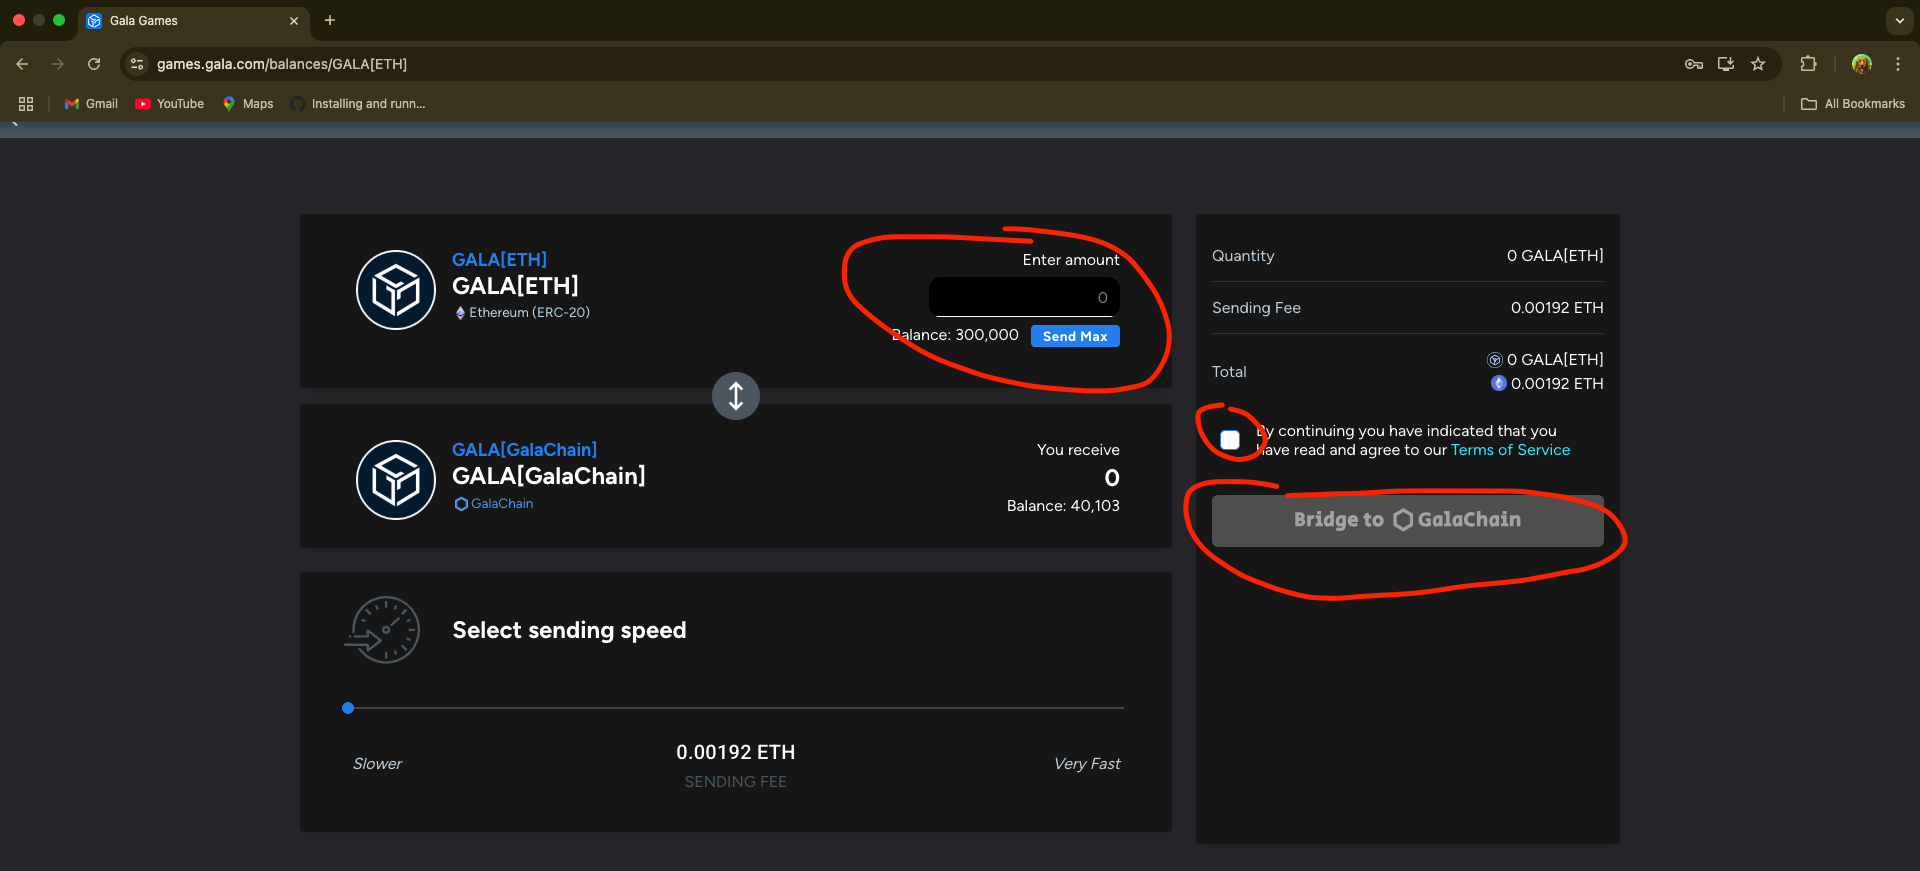Viewport: 1920px width, 871px height.
Task: Open the apps grid in bookmarks bar
Action: click(x=26, y=104)
